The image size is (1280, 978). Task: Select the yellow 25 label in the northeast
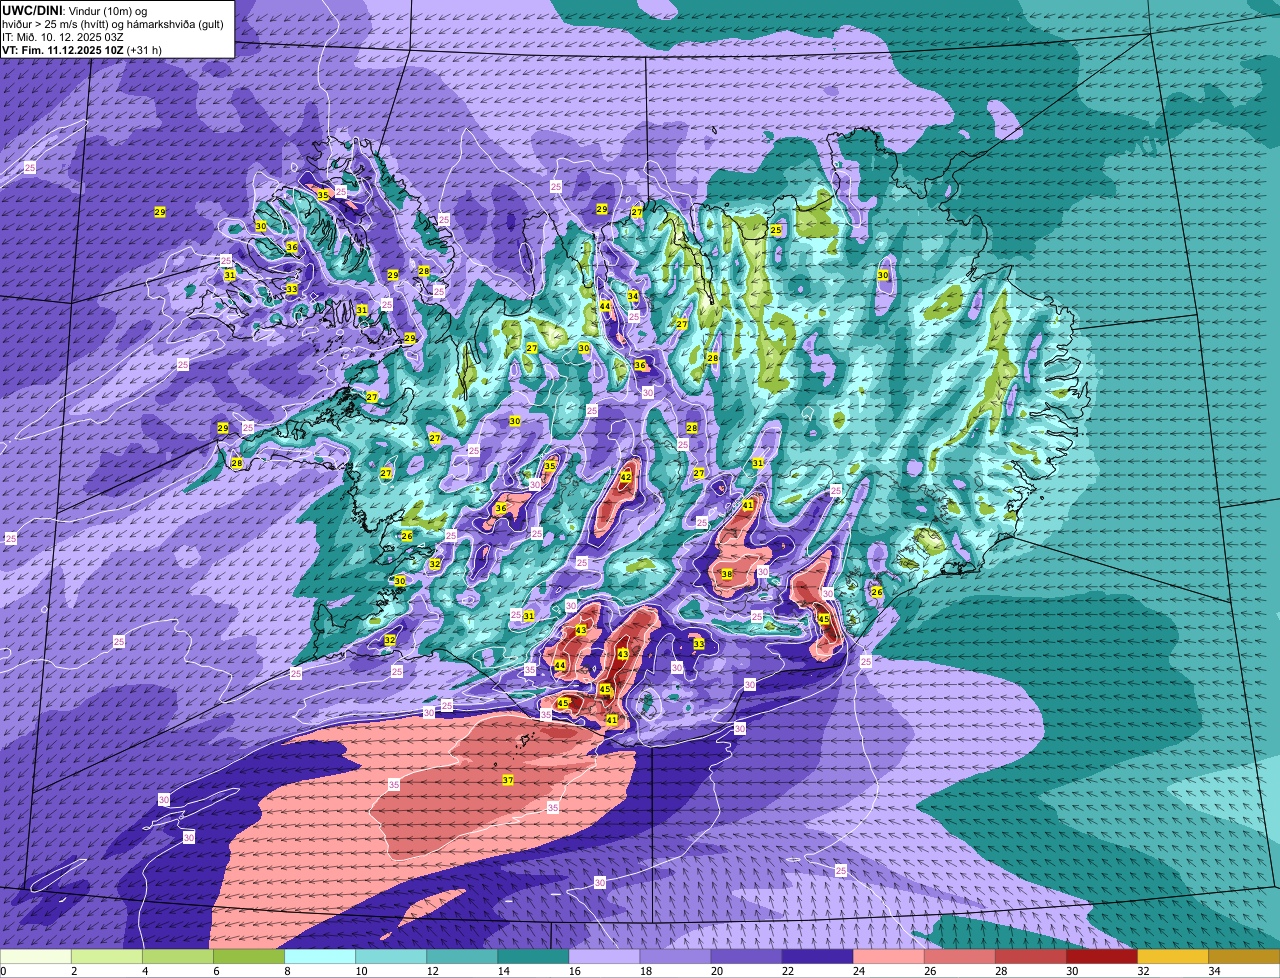click(776, 230)
